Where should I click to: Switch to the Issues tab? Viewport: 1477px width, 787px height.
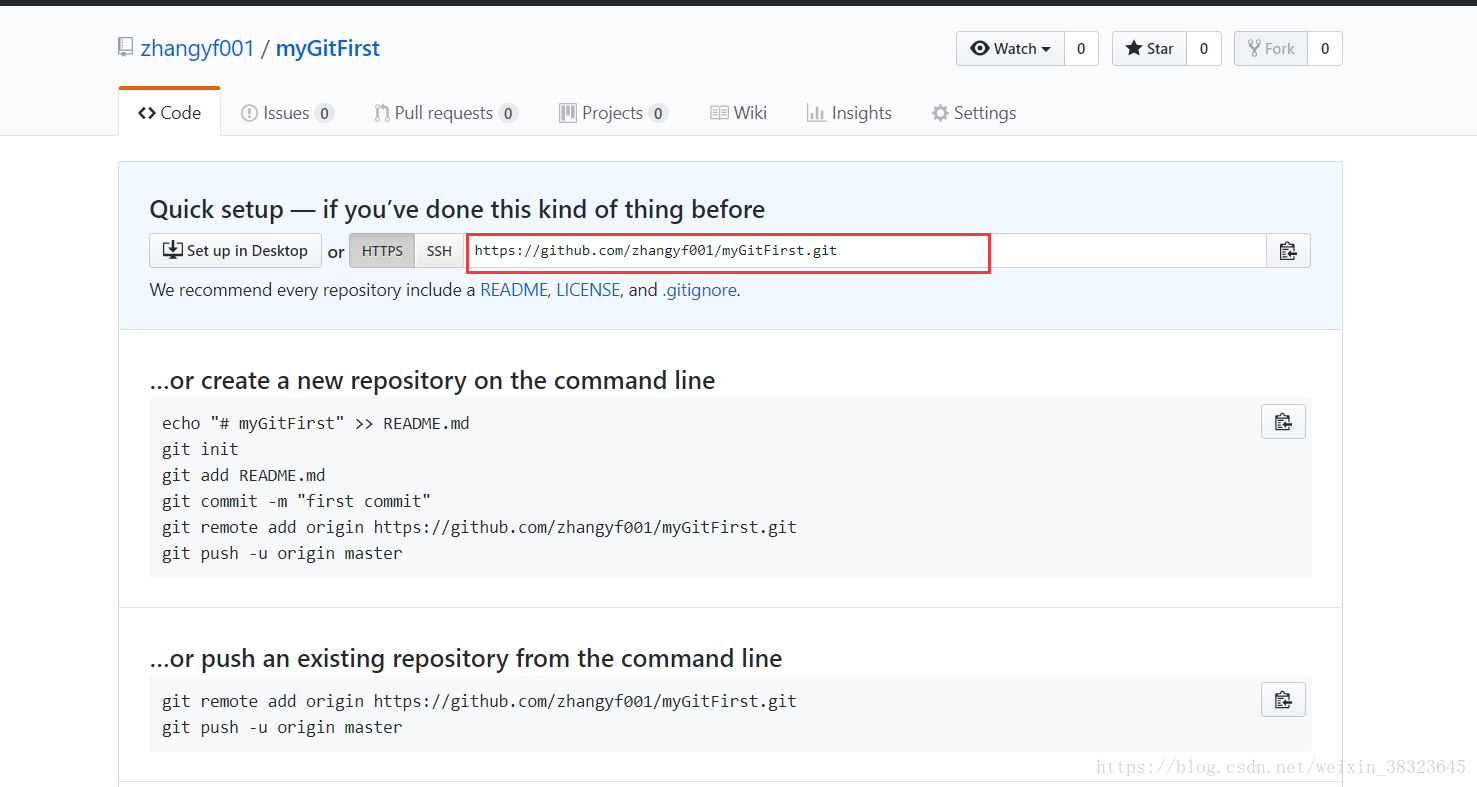(287, 113)
